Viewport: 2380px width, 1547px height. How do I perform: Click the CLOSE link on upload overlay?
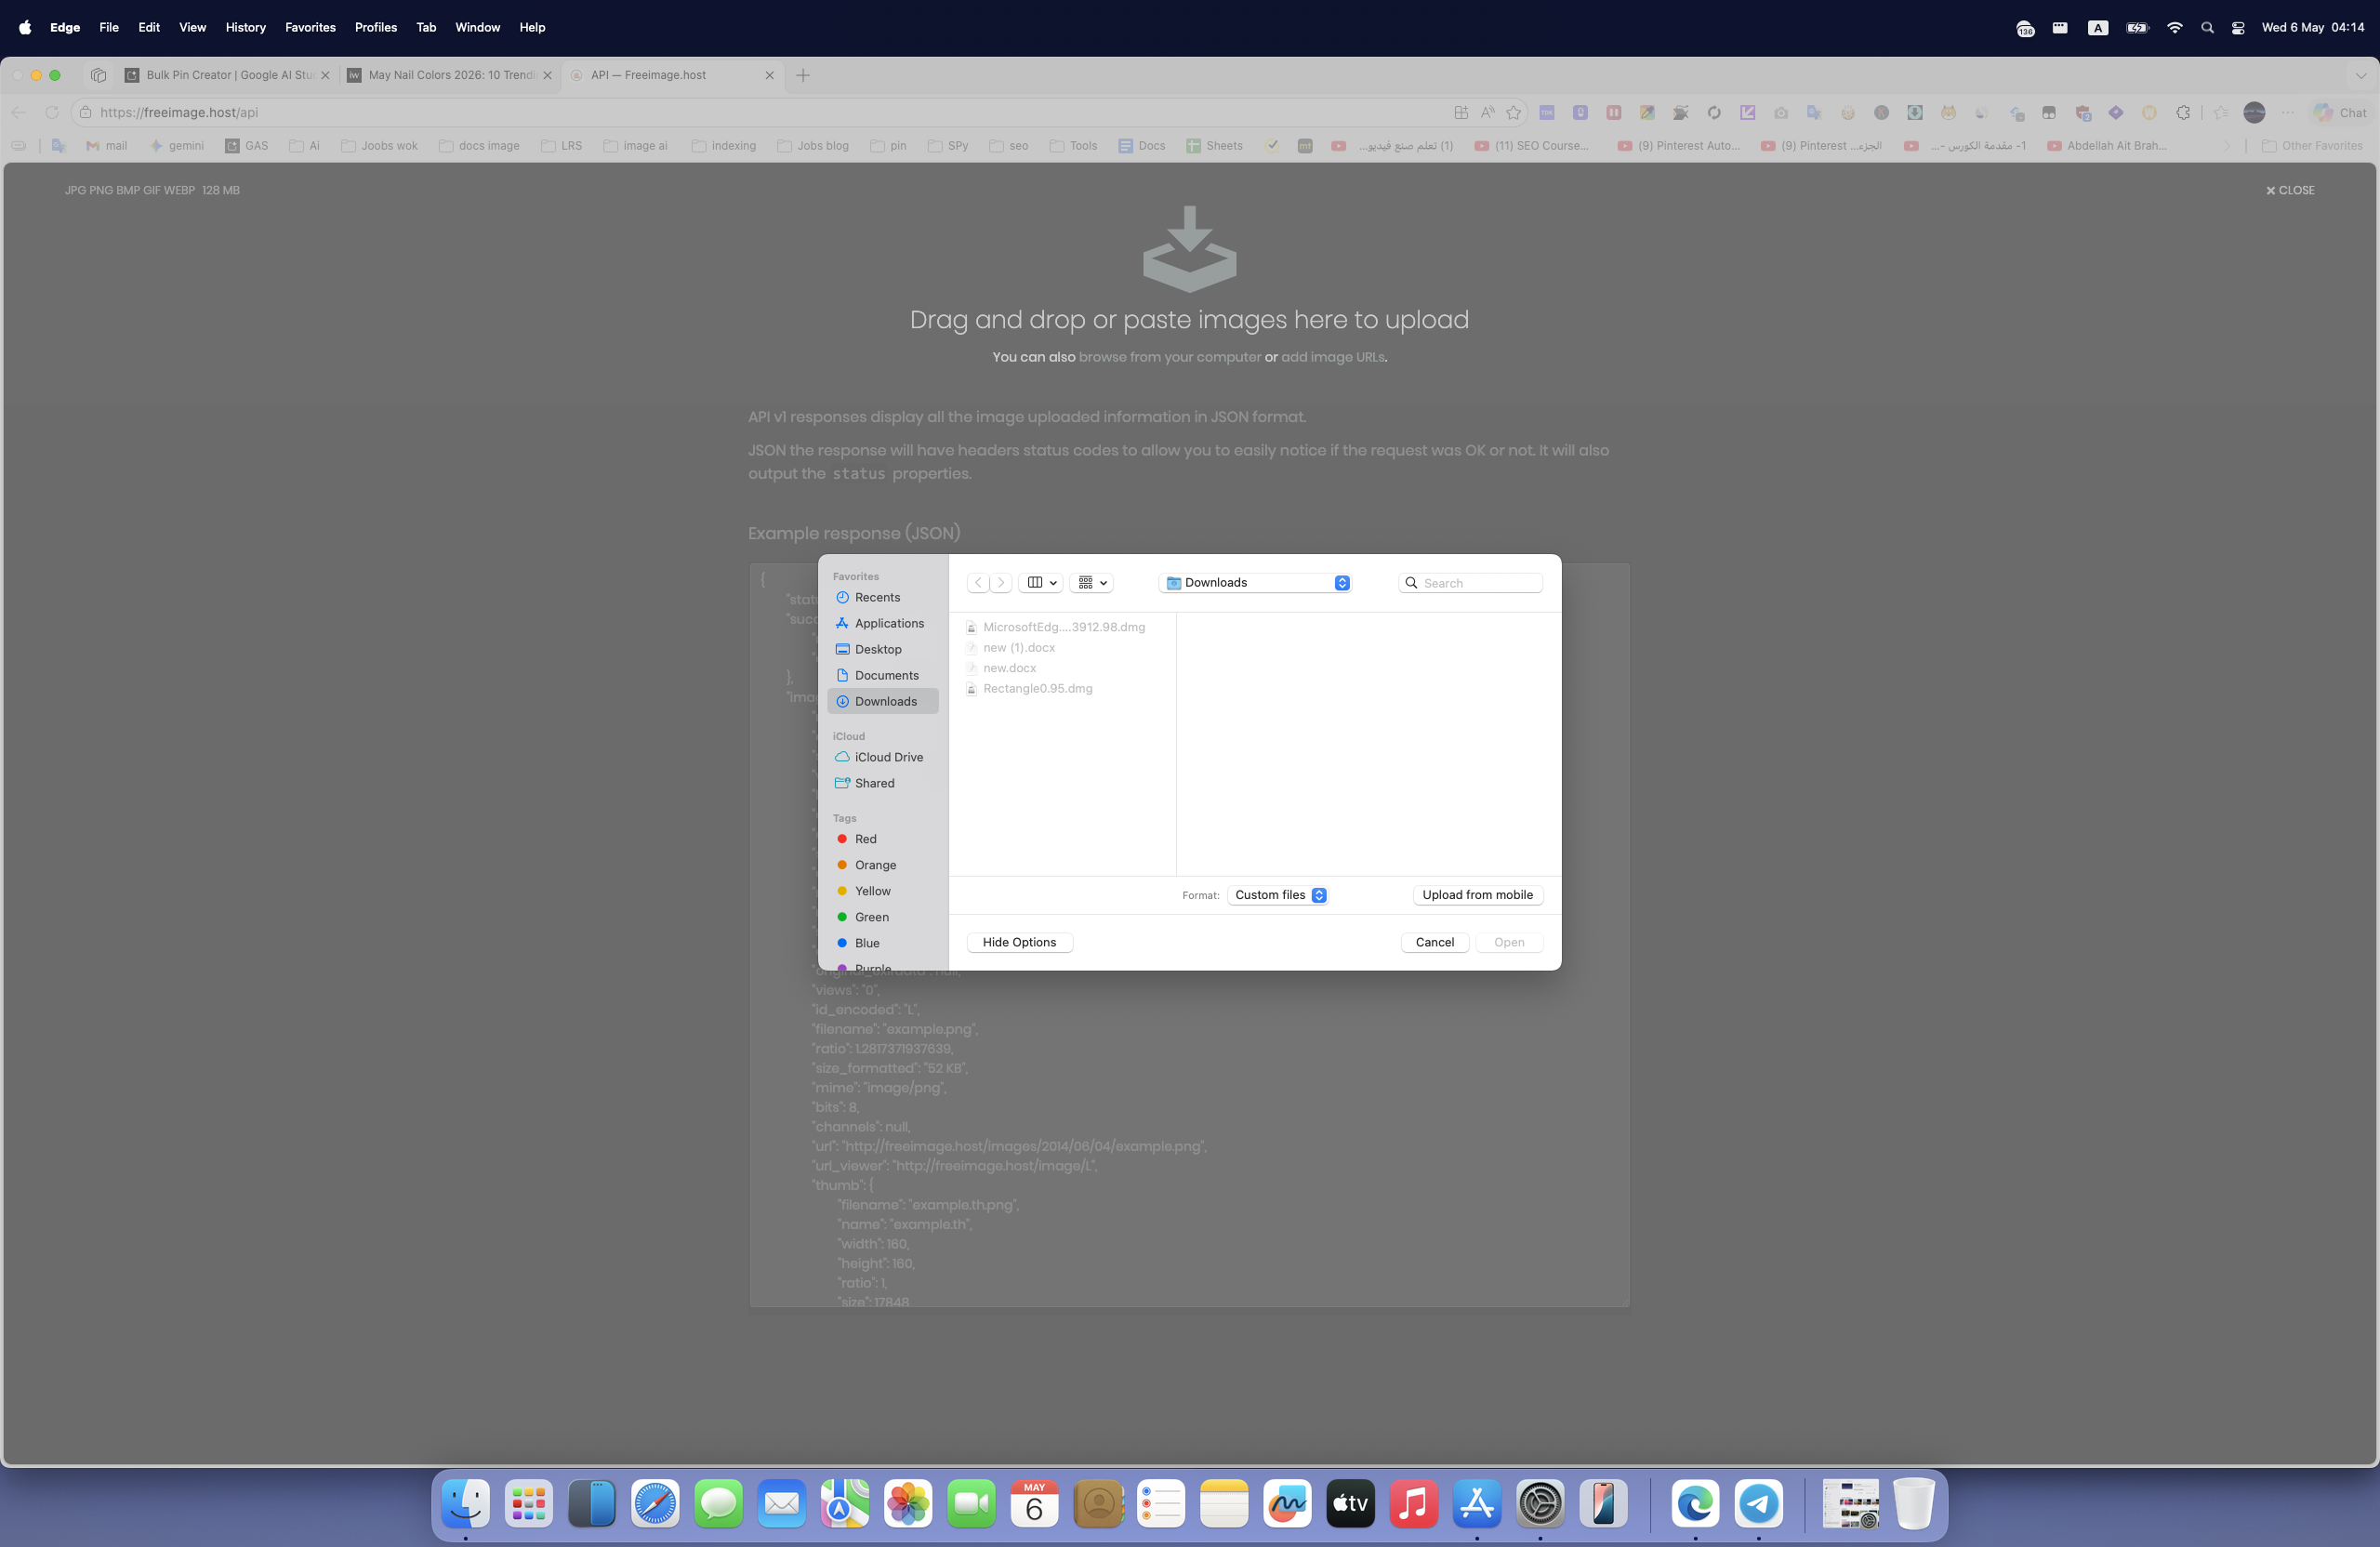pos(2290,190)
